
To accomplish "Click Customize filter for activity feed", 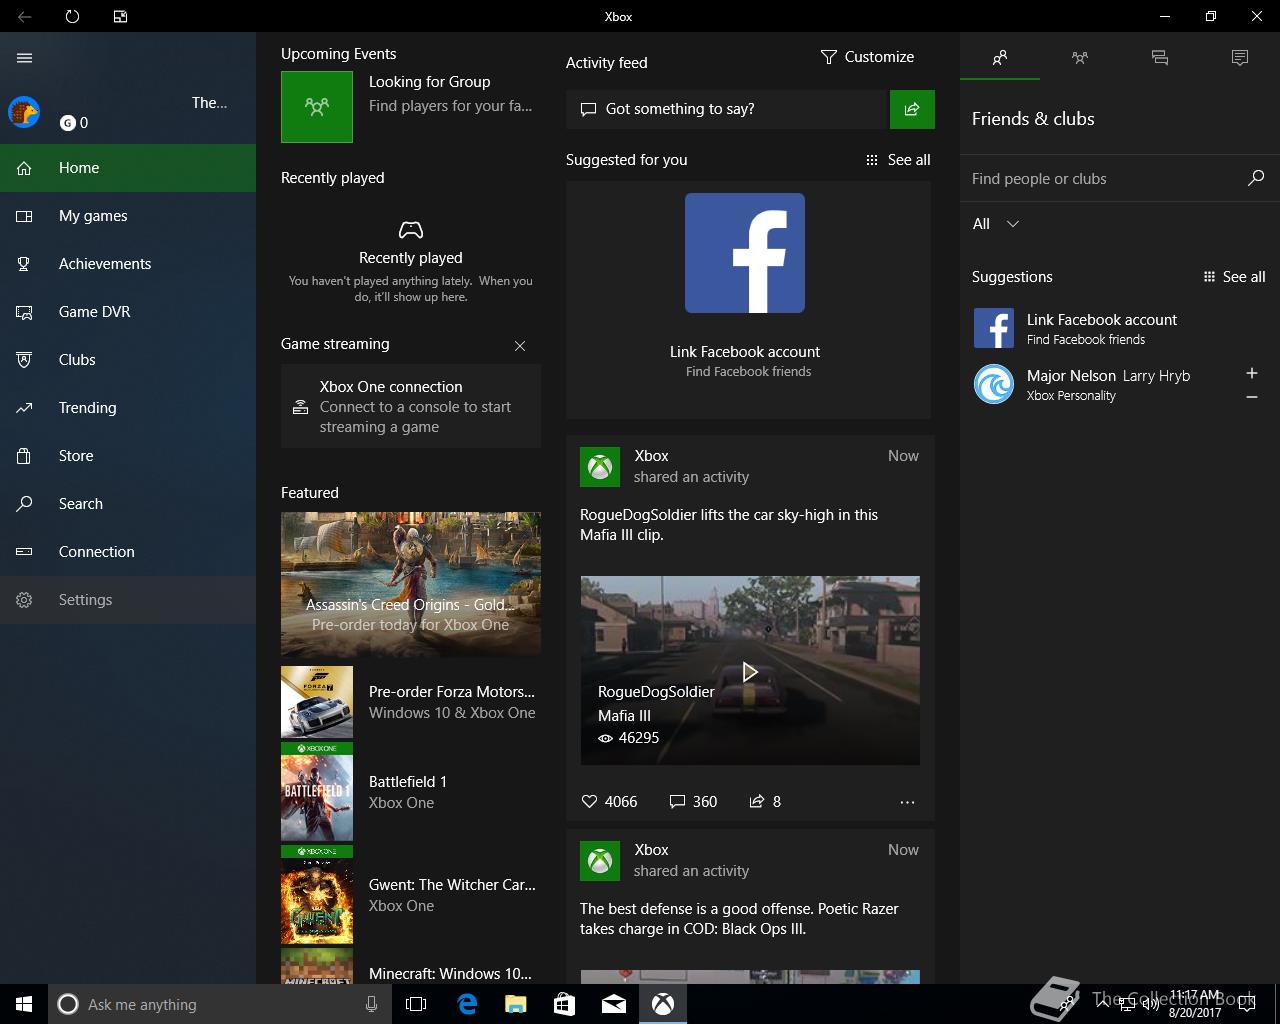I will tap(867, 57).
